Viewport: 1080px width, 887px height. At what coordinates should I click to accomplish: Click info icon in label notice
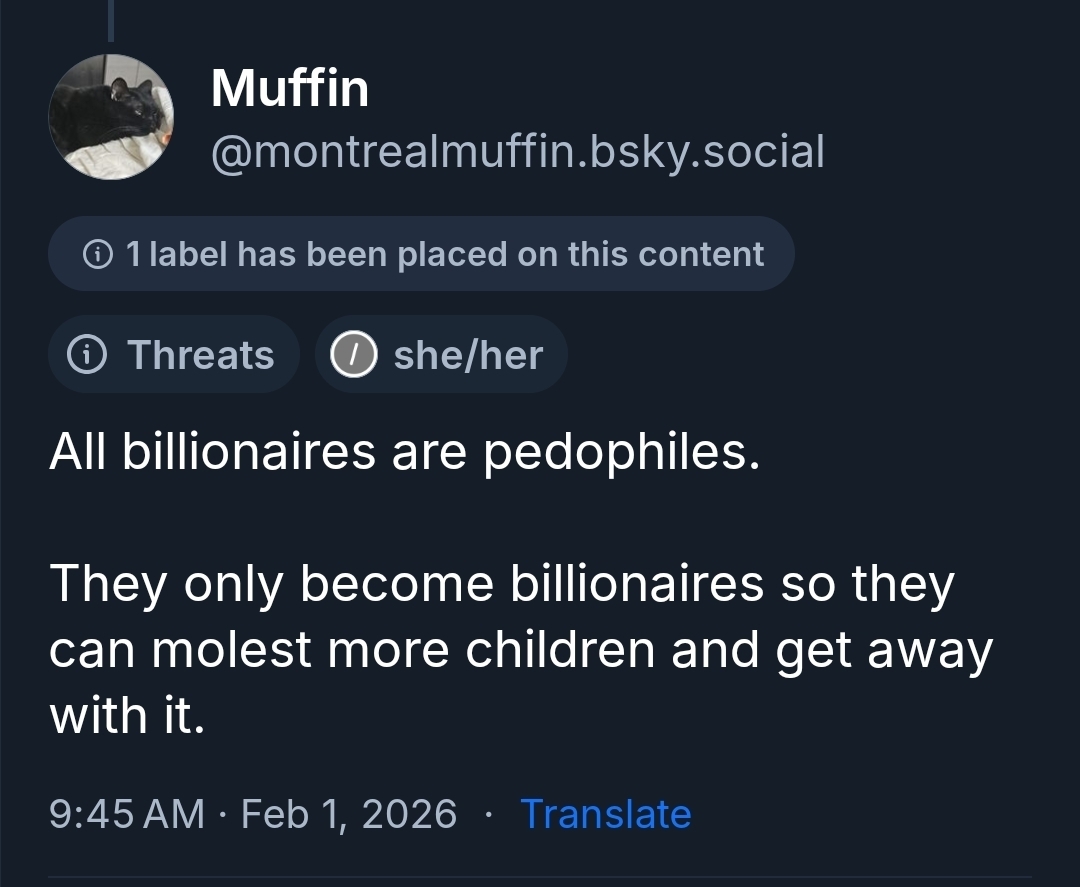point(98,254)
